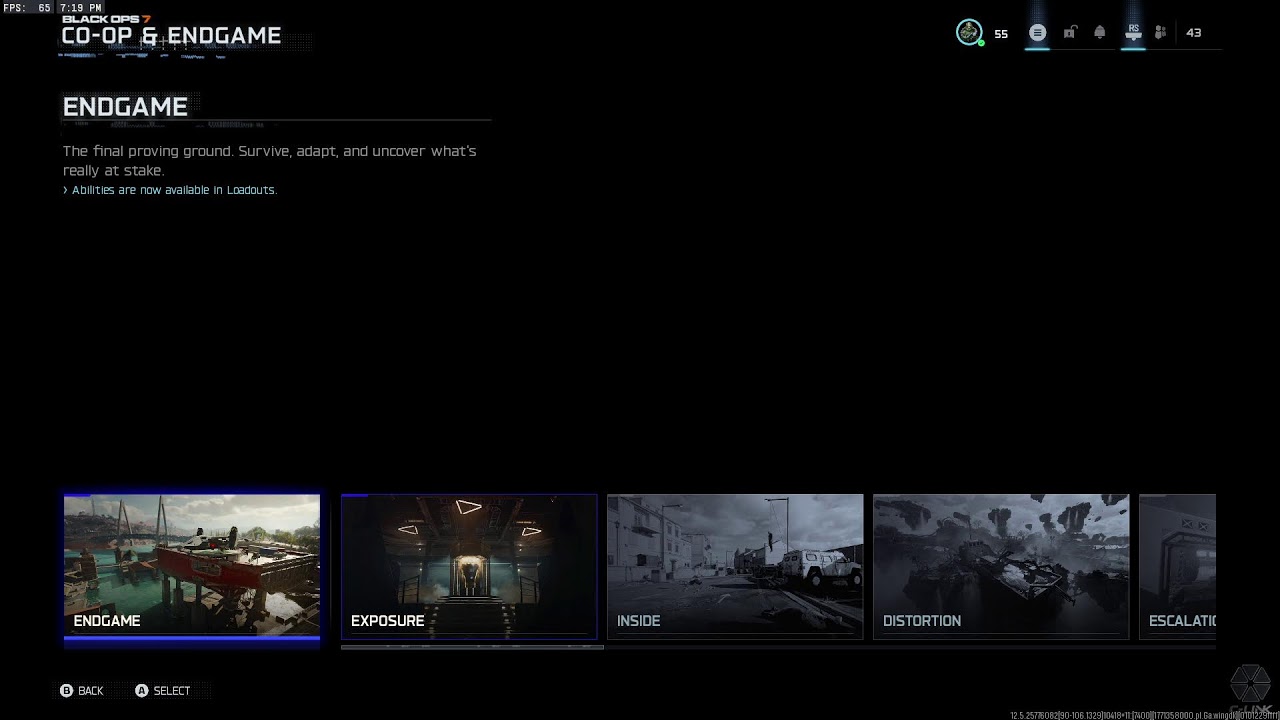Click the Back label

click(91, 691)
